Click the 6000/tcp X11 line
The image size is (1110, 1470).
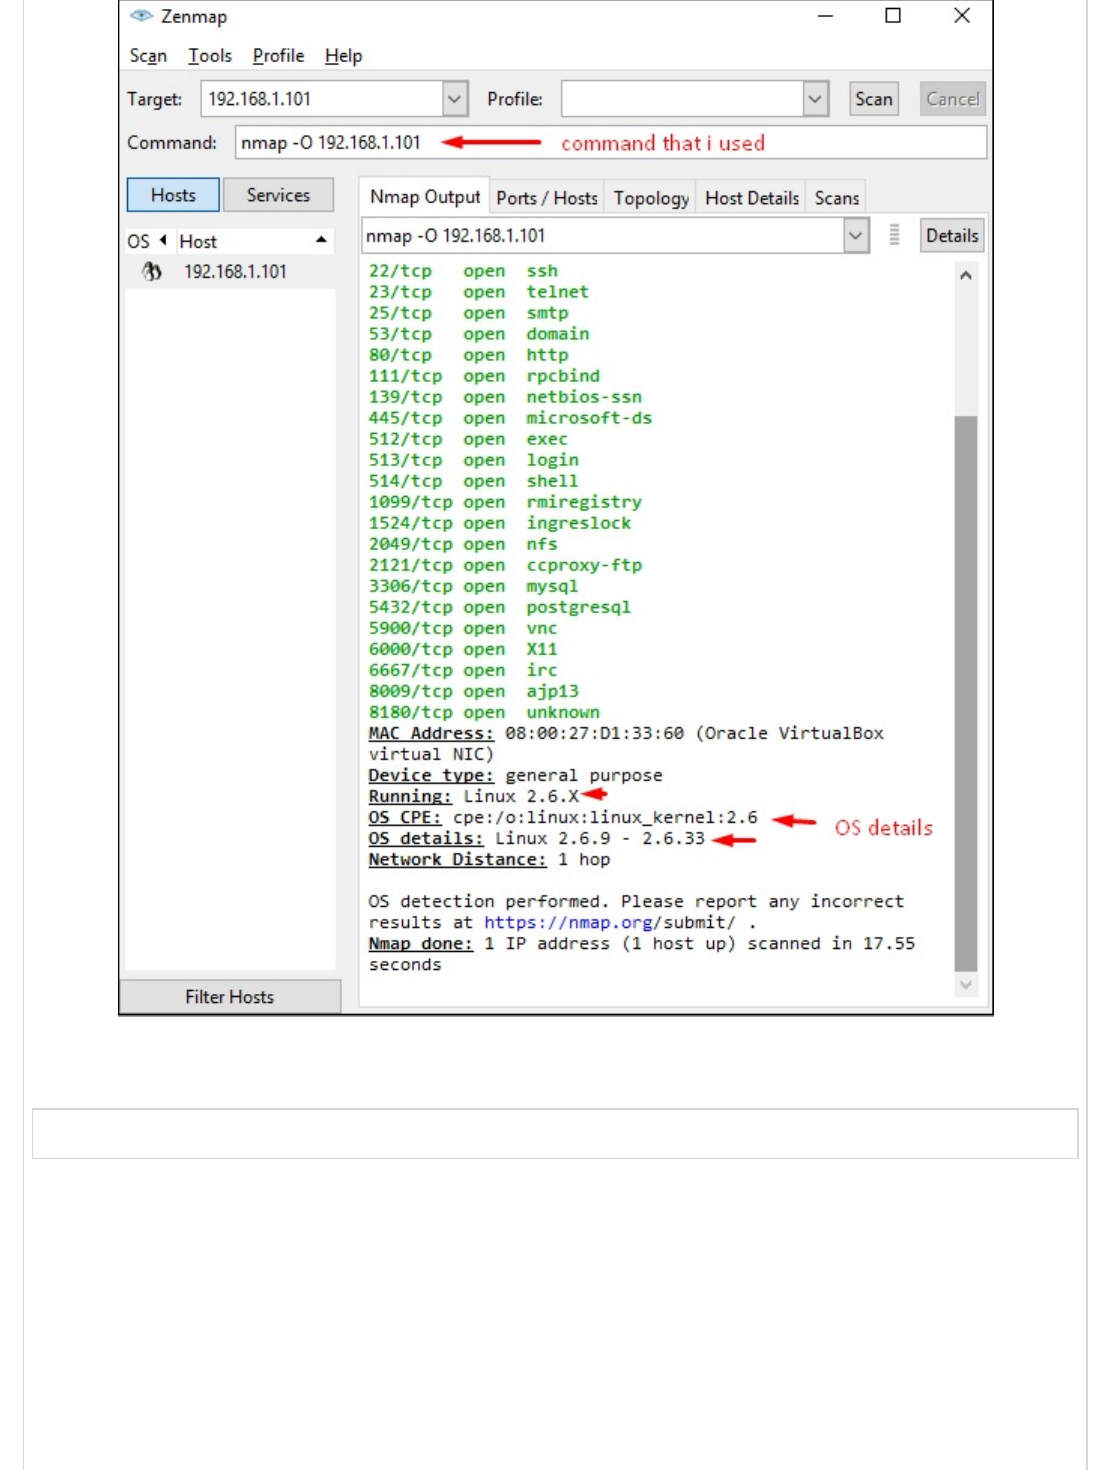[x=463, y=649]
